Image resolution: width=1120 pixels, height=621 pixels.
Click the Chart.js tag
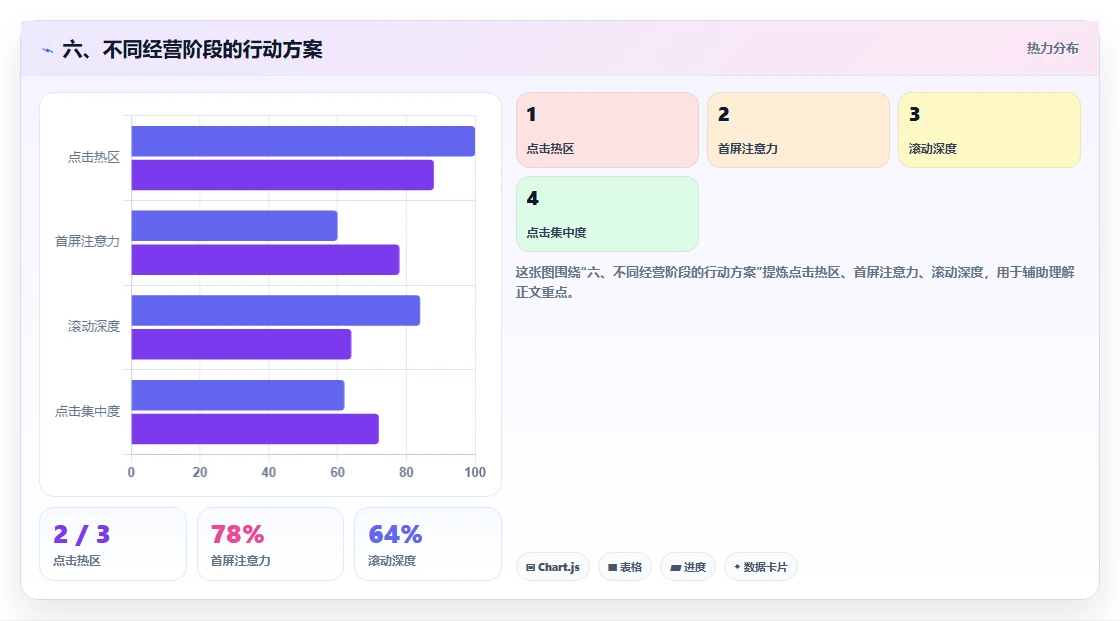coord(553,567)
